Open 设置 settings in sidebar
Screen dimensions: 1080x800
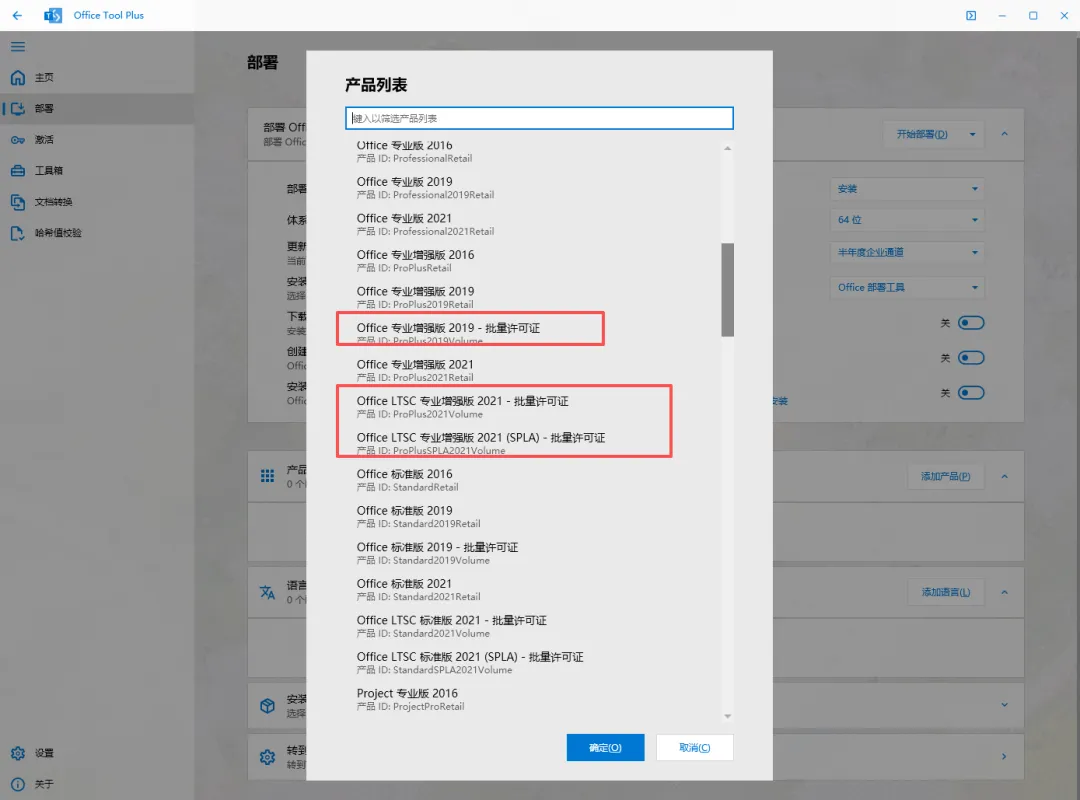click(97, 753)
